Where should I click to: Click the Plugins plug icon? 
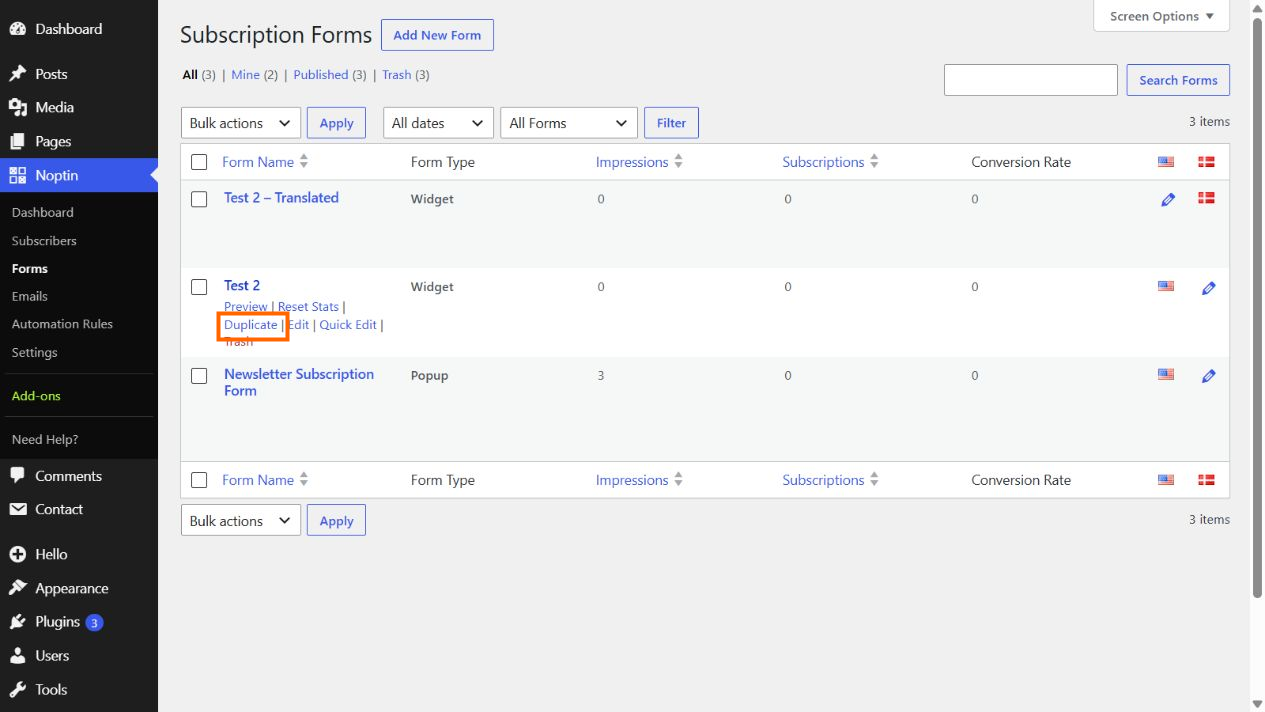(18, 622)
